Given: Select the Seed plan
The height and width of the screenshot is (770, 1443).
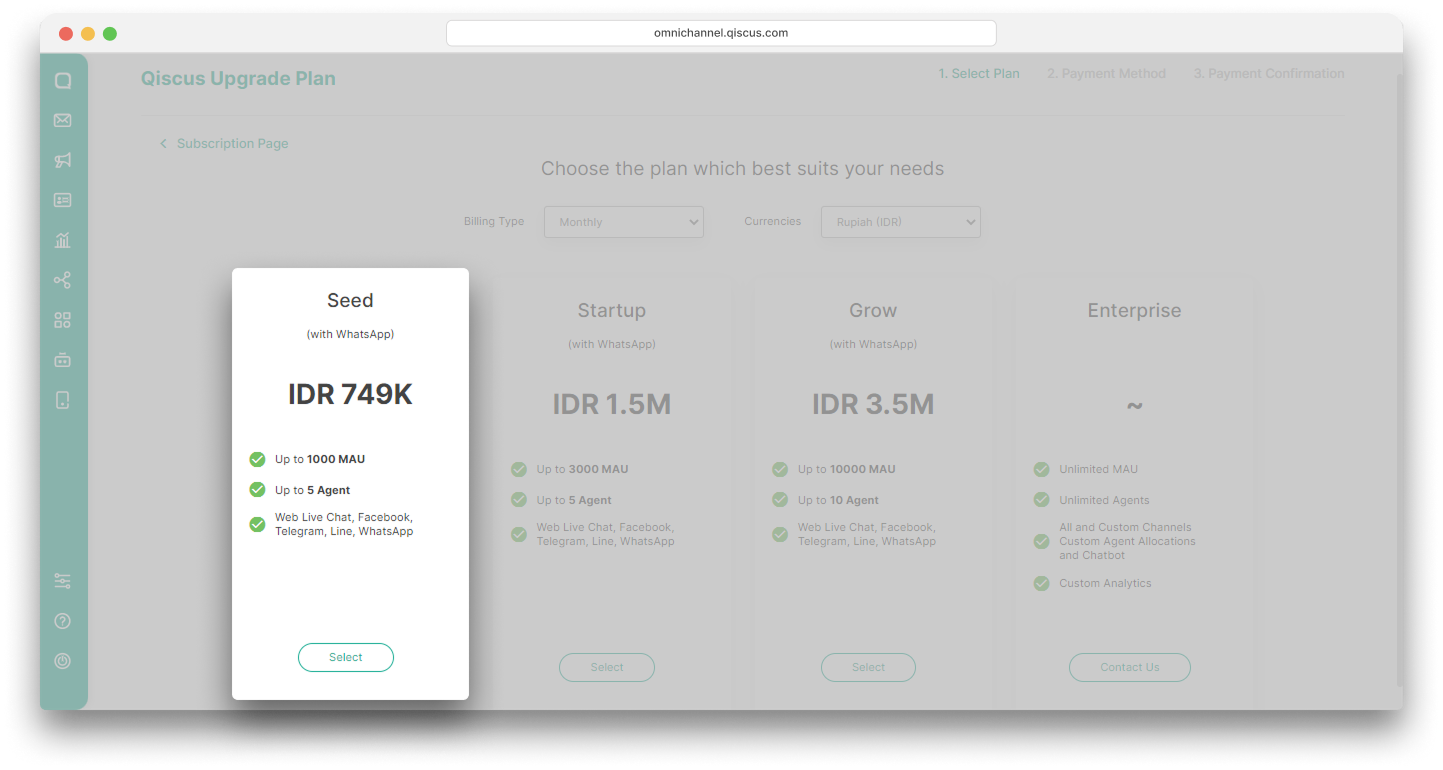Looking at the screenshot, I should [346, 657].
